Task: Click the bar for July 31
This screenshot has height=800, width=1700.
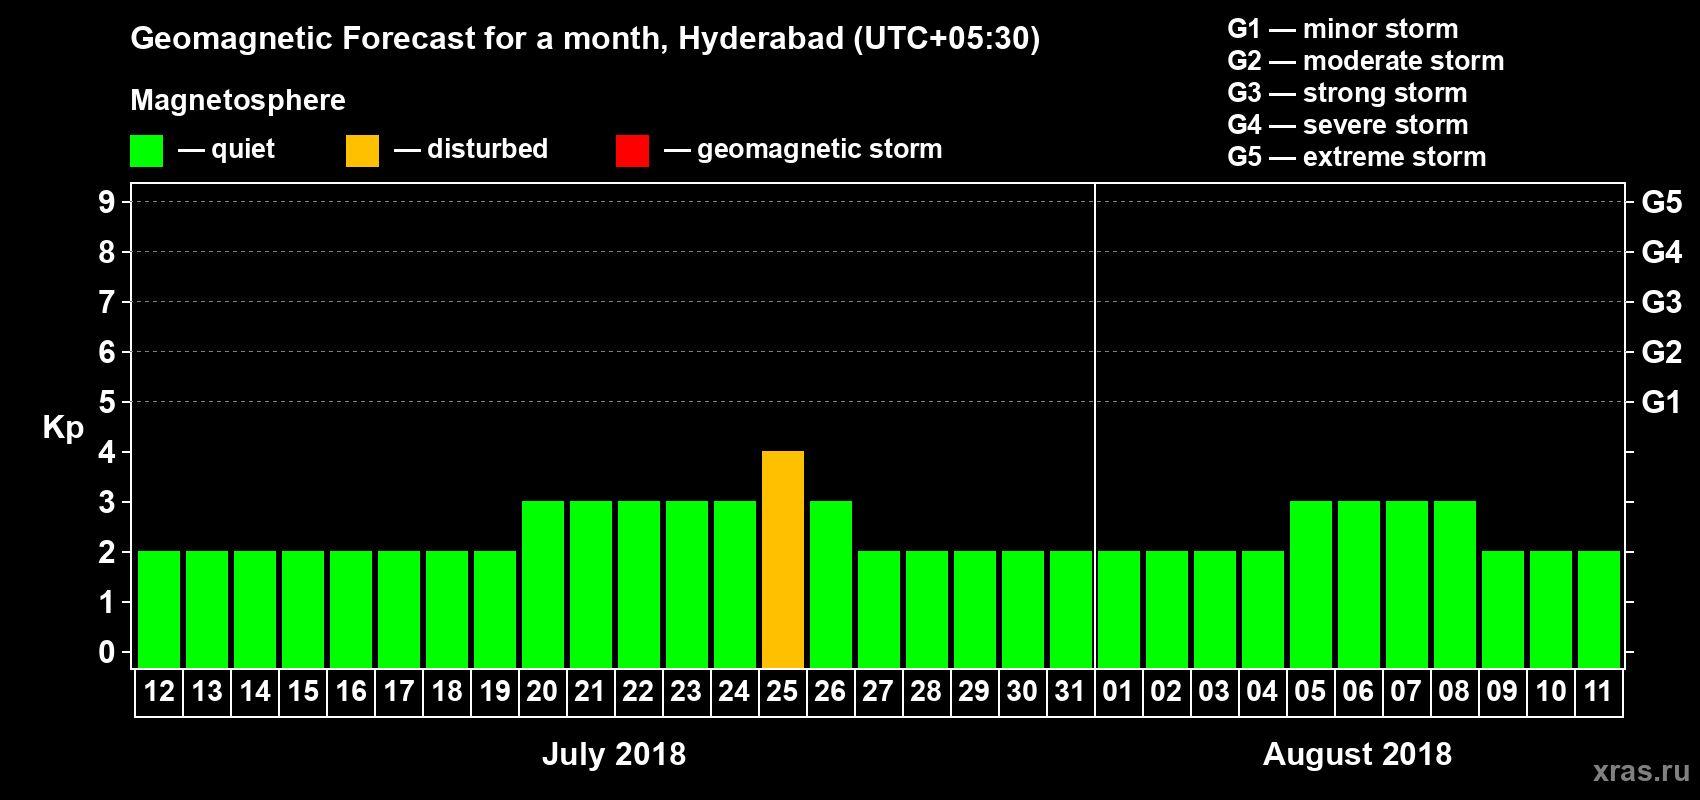Action: (x=1071, y=609)
